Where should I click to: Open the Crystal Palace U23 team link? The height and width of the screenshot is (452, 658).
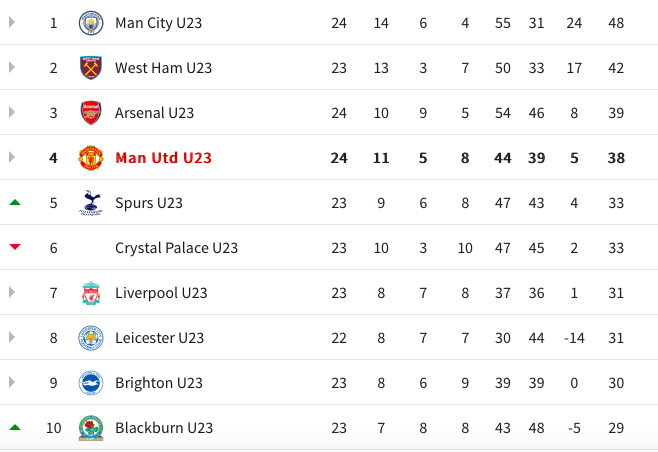tap(176, 248)
